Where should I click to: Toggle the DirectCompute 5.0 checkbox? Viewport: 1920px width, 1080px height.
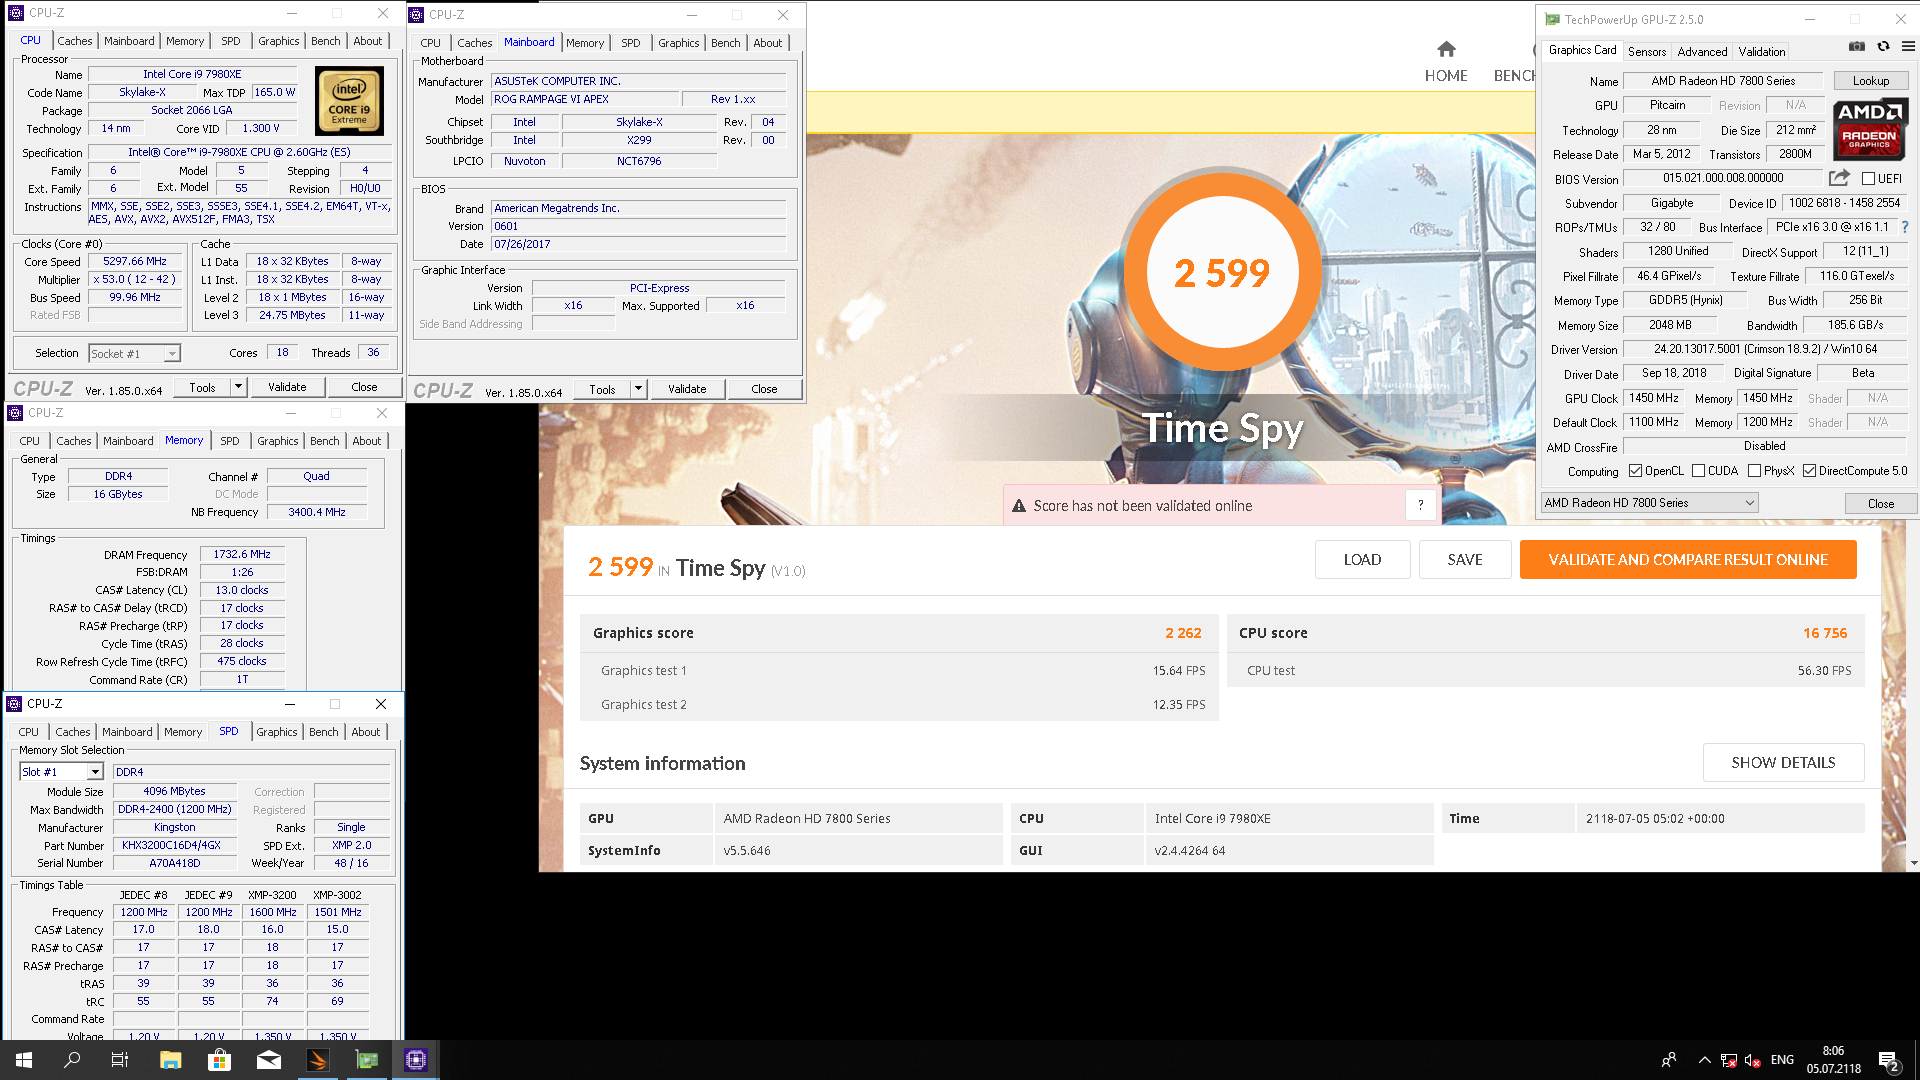click(x=1809, y=471)
